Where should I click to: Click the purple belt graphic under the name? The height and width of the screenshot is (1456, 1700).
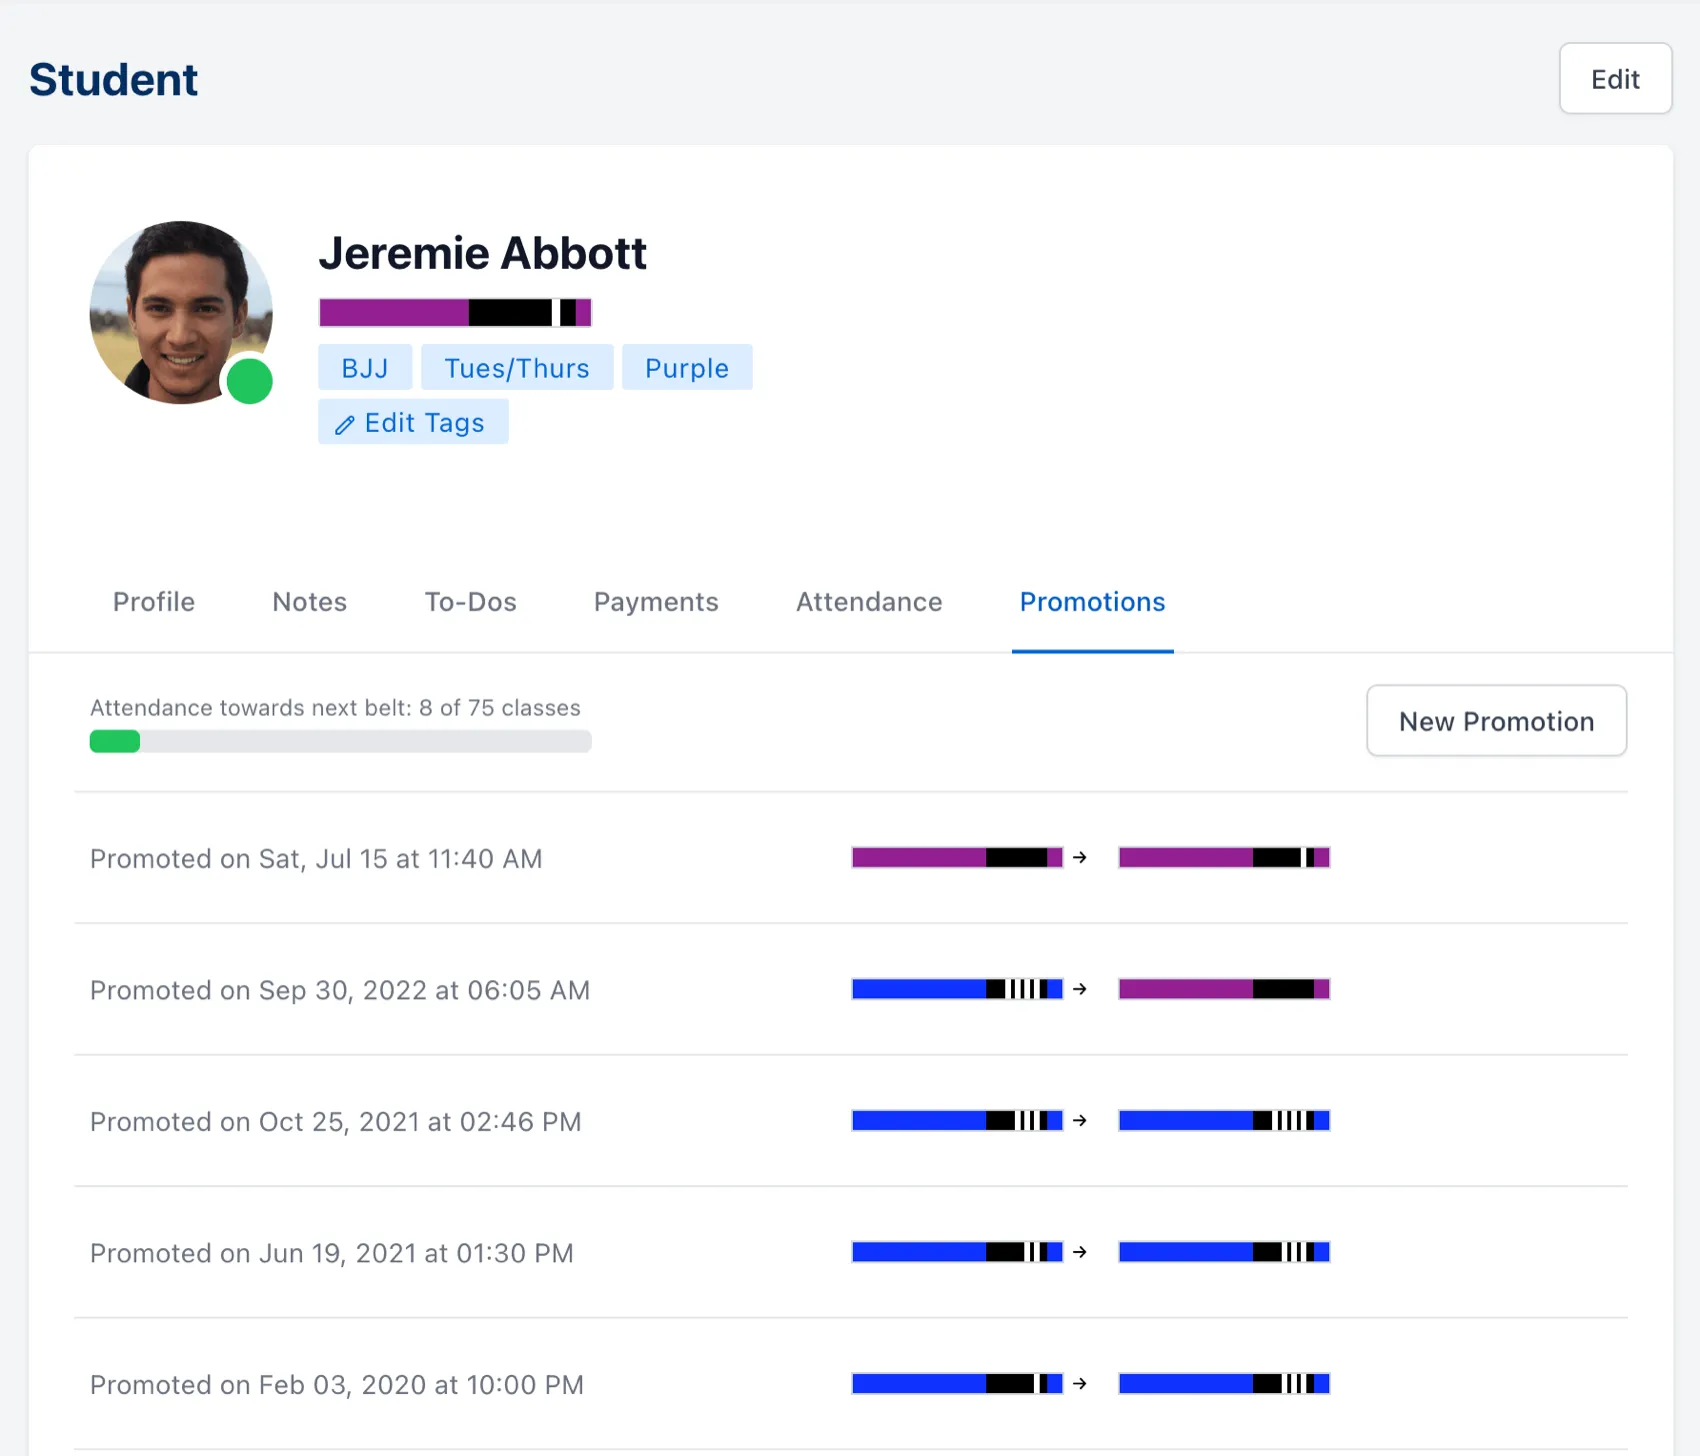point(454,311)
